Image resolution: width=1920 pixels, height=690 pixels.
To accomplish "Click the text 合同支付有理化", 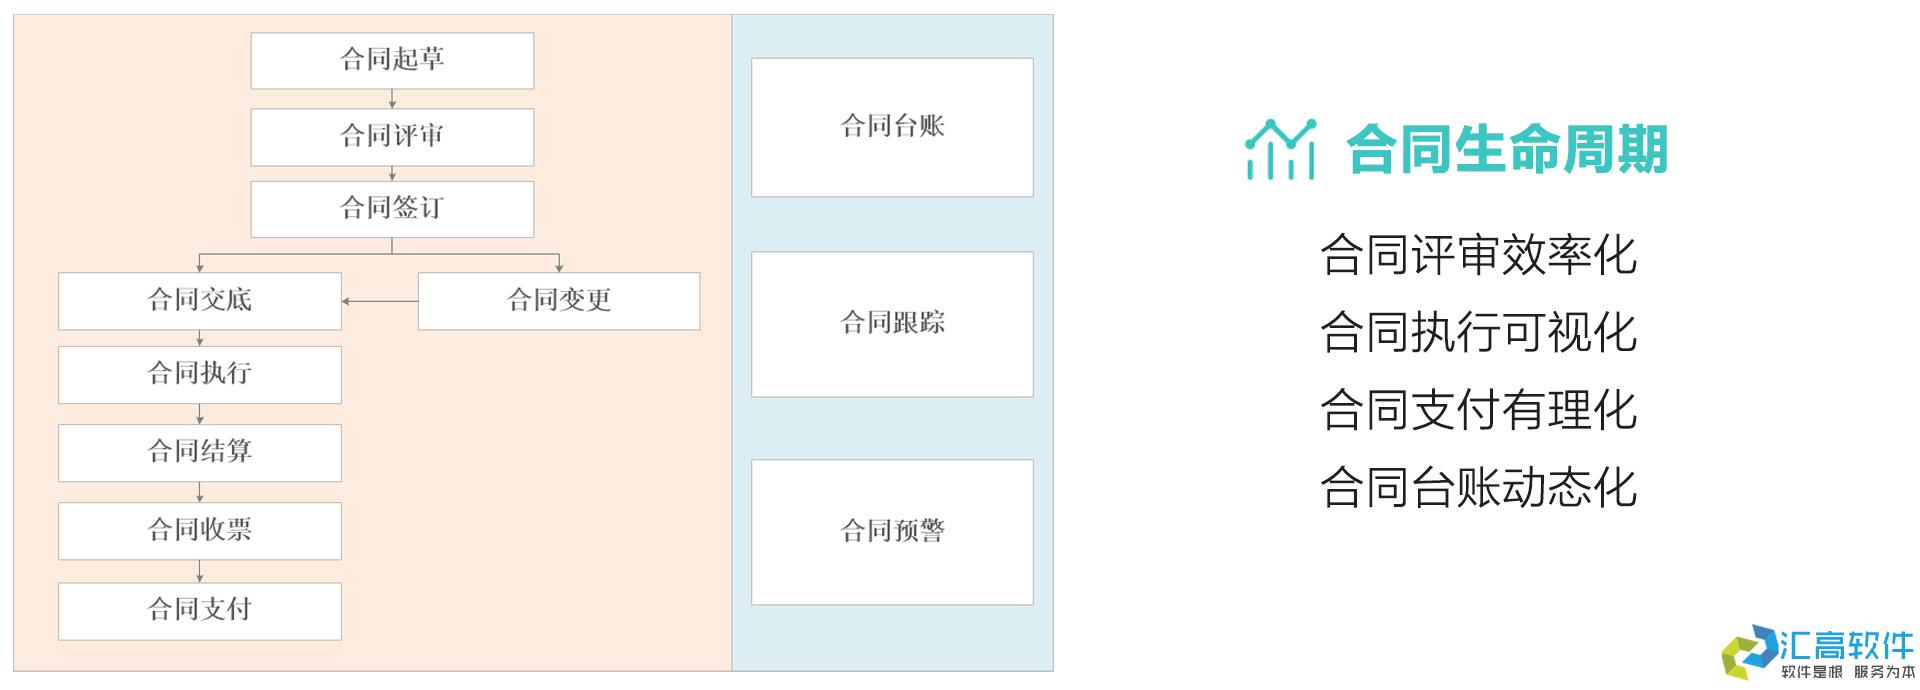I will (1478, 410).
